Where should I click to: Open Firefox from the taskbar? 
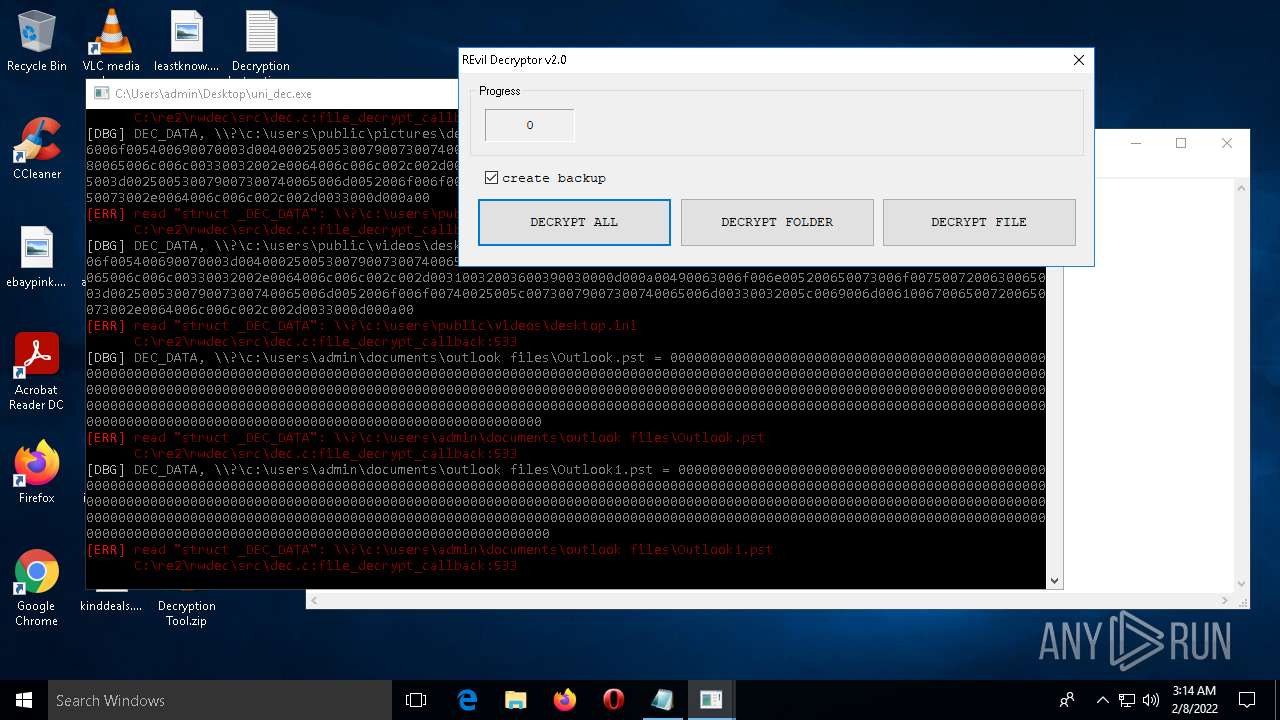[x=564, y=700]
